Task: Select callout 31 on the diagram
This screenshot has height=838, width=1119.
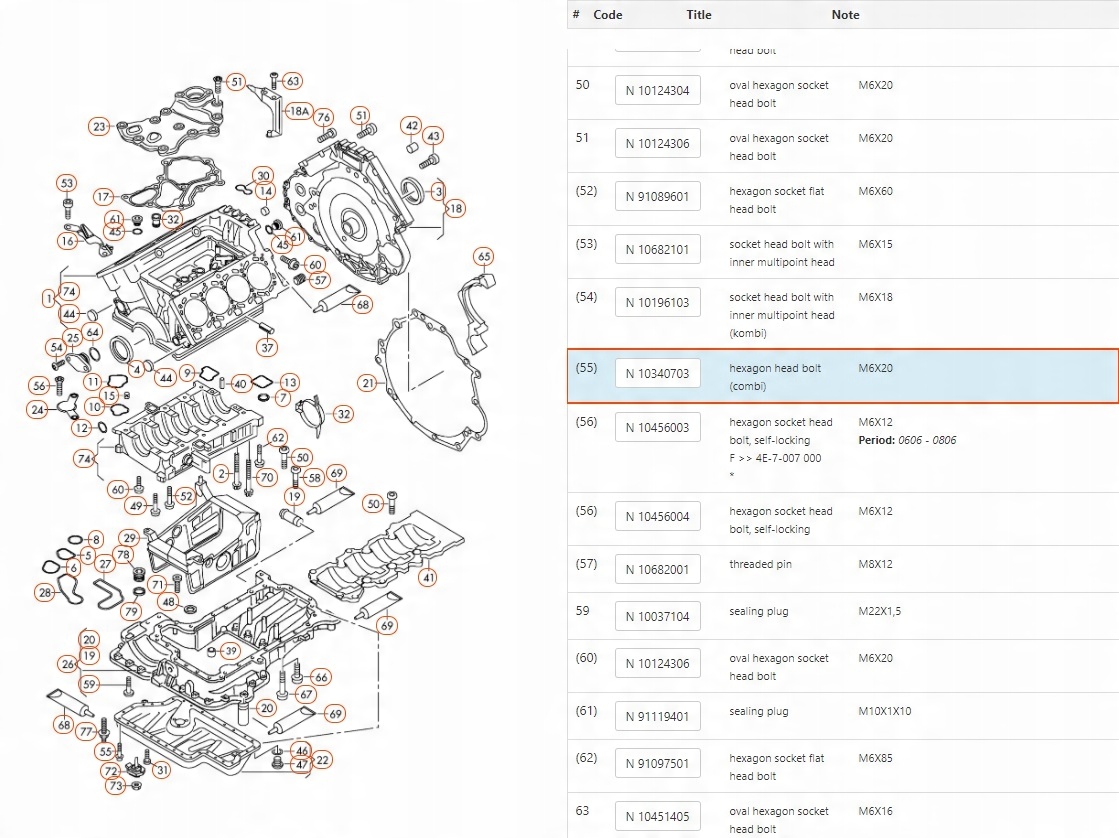Action: [x=162, y=769]
